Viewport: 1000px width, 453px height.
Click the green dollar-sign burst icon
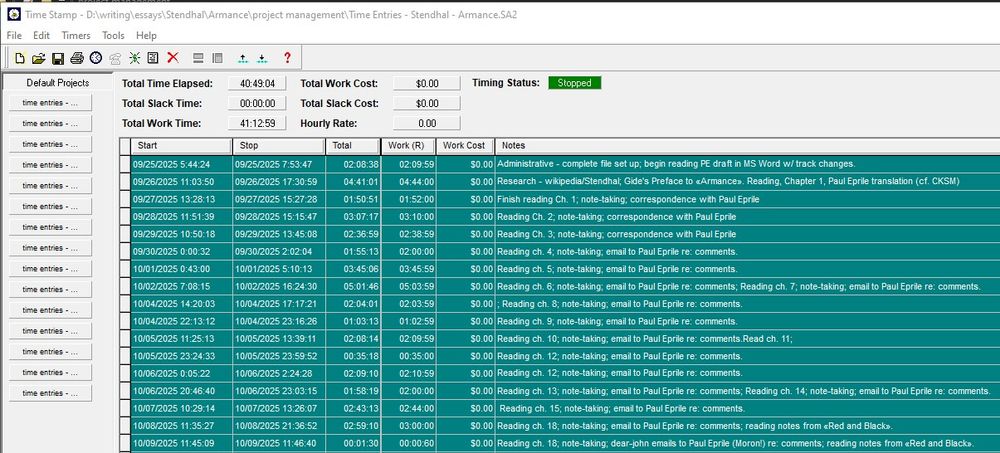(134, 58)
